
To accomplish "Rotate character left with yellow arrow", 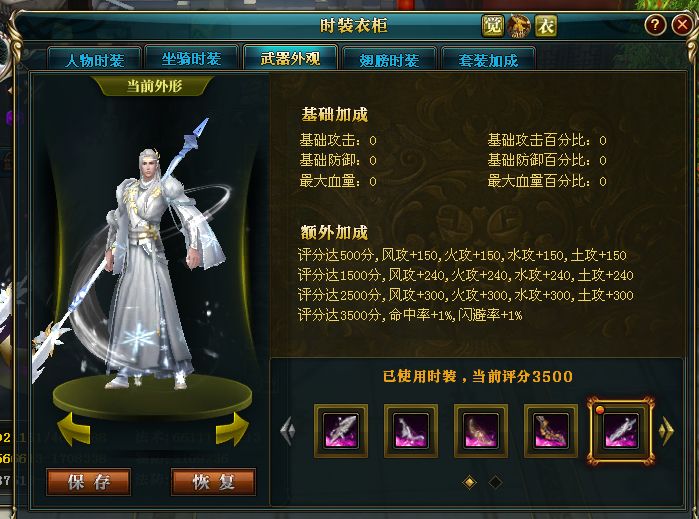I will coord(74,429).
